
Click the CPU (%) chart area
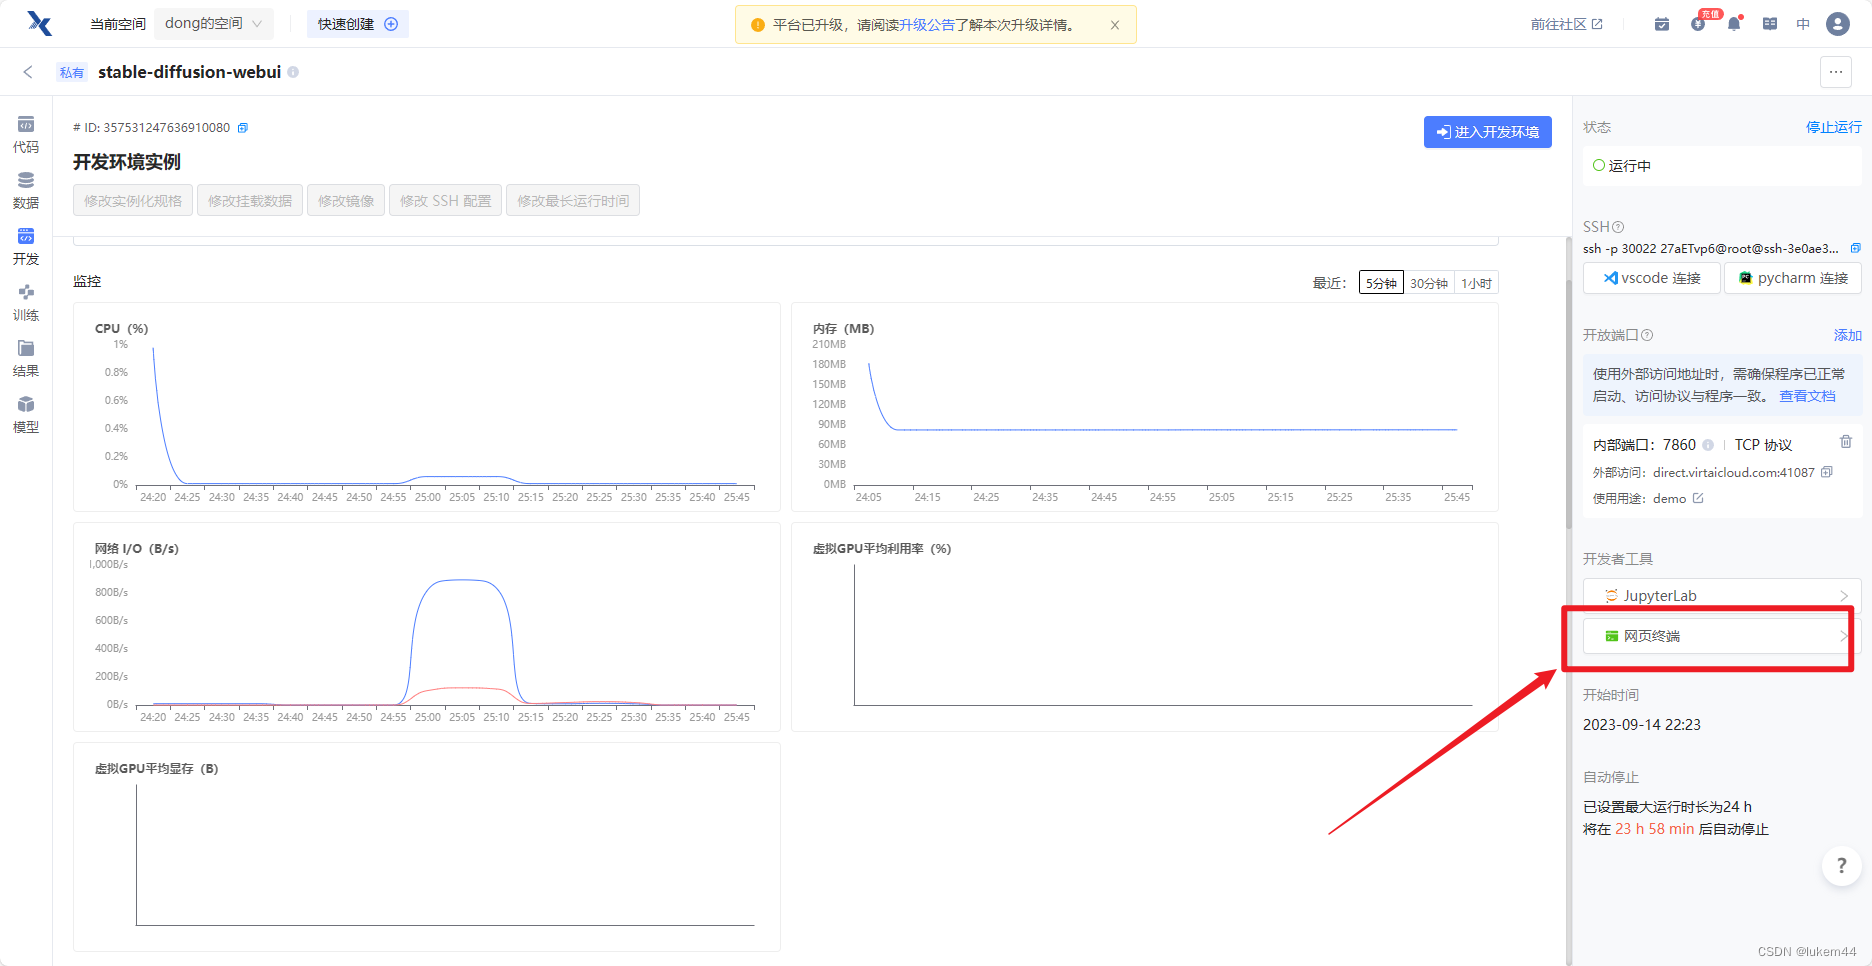tap(427, 407)
